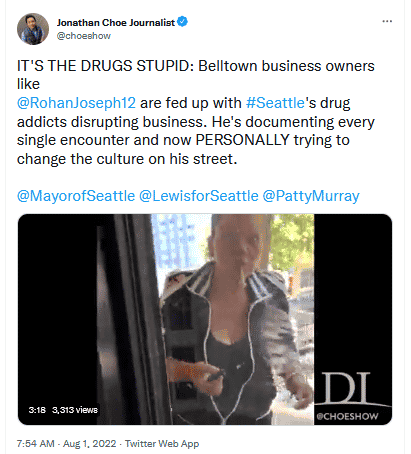Click the tweet body text to expand
This screenshot has width=411, height=454.
196,112
